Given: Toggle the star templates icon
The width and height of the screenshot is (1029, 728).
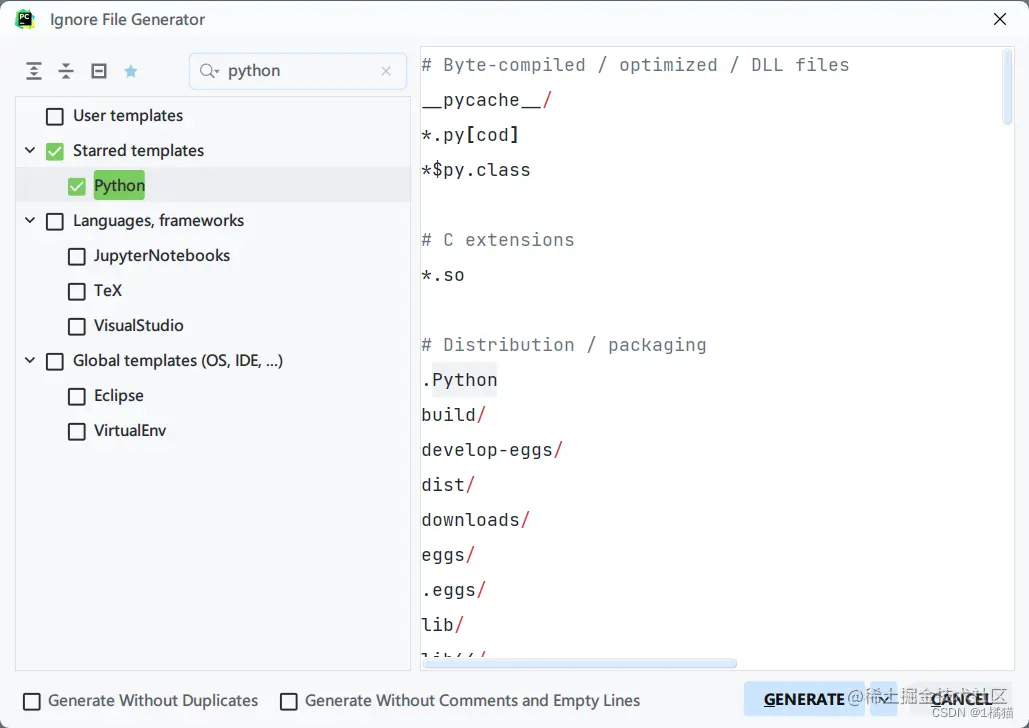Looking at the screenshot, I should [131, 71].
